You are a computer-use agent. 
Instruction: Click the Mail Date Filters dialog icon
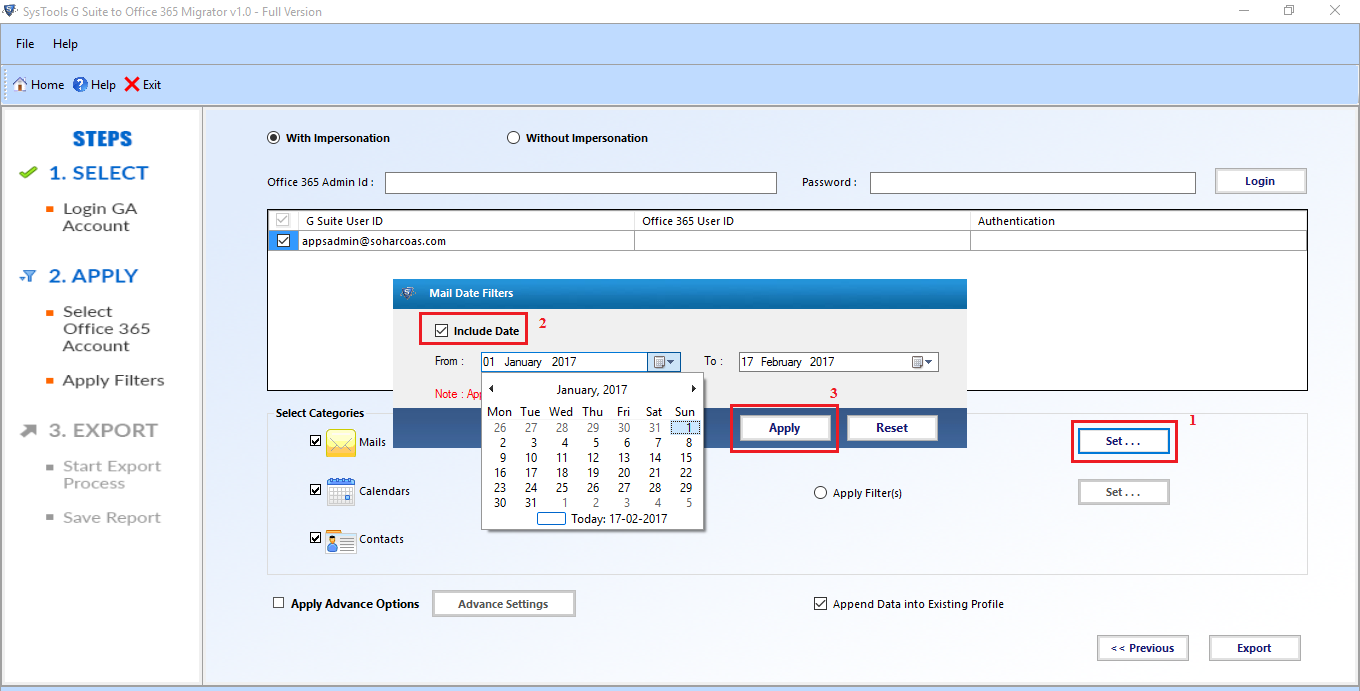pyautogui.click(x=407, y=293)
